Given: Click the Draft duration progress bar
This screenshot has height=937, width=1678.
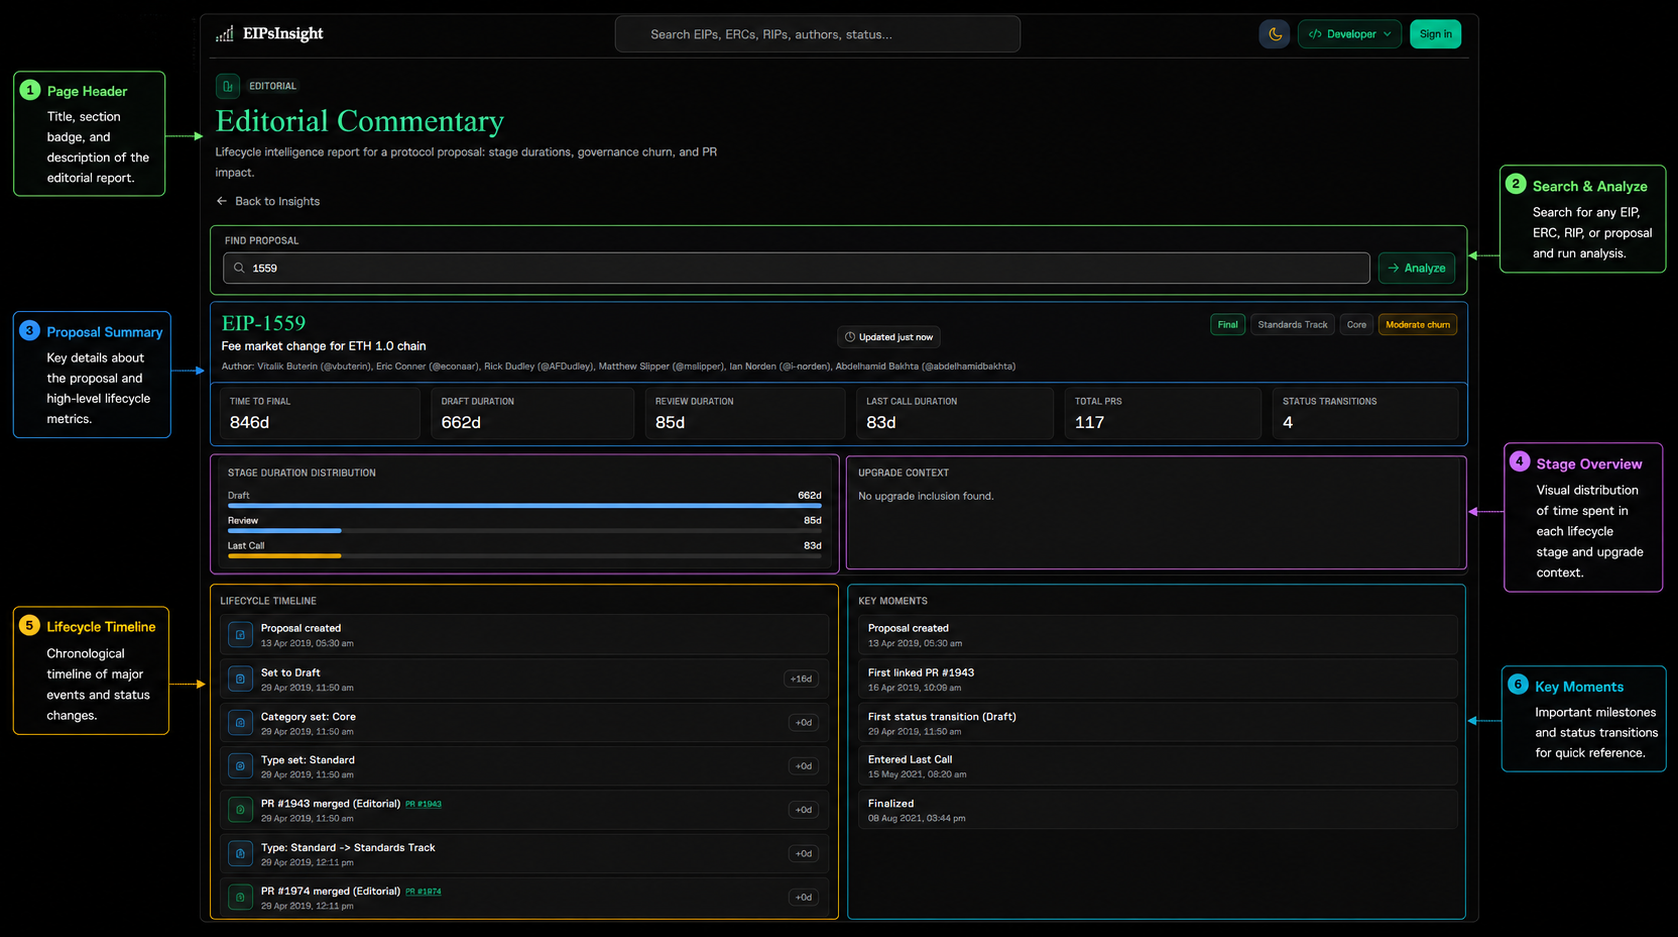Looking at the screenshot, I should pyautogui.click(x=524, y=506).
